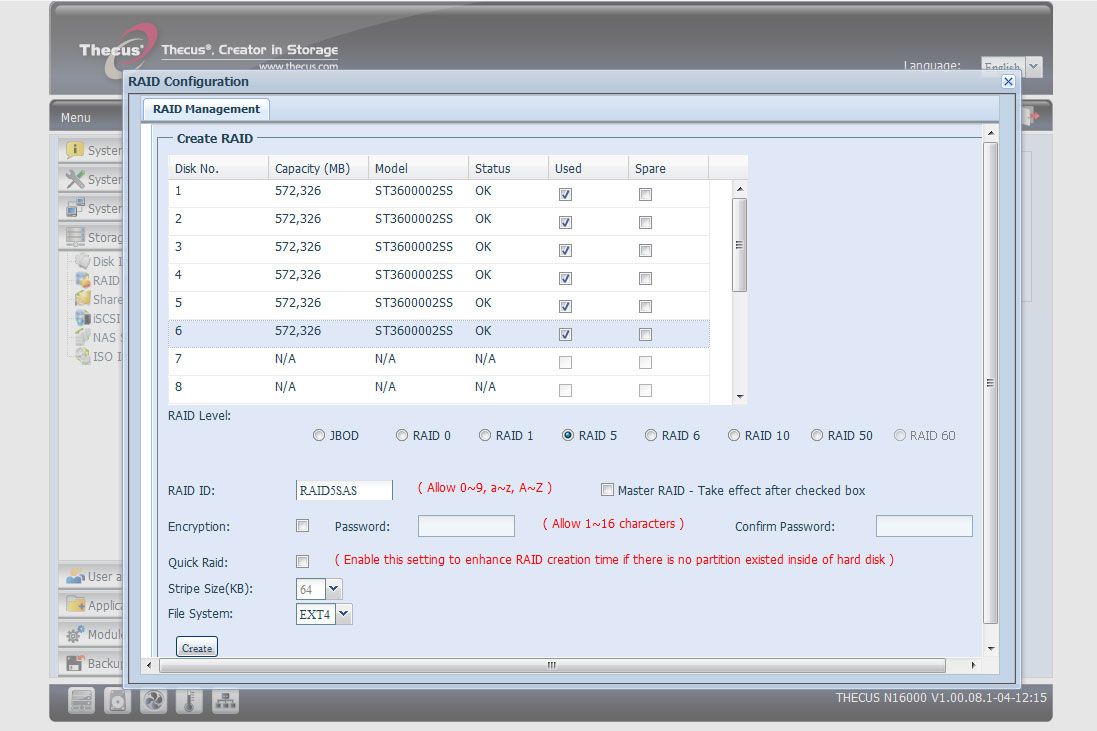
Task: Select RAID 6 level
Action: tap(651, 435)
